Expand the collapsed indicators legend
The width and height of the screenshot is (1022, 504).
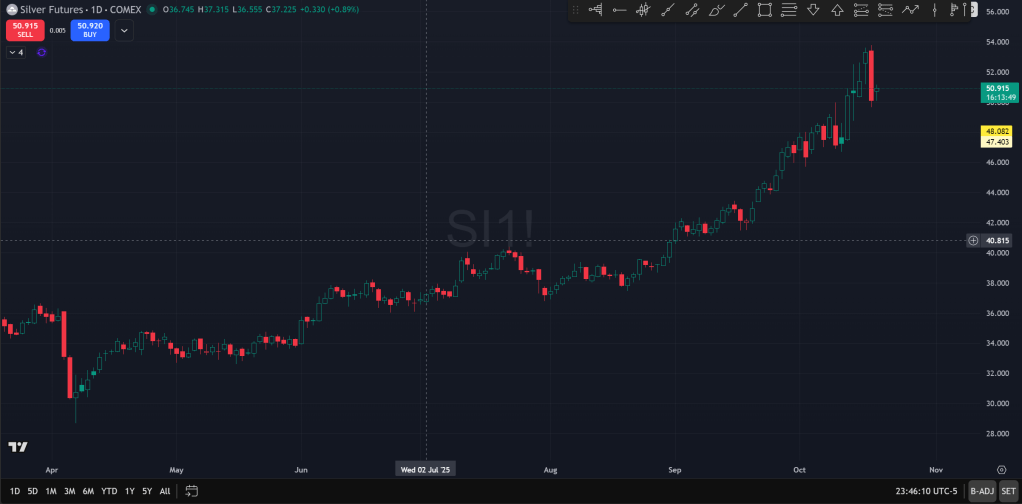pyautogui.click(x=16, y=52)
